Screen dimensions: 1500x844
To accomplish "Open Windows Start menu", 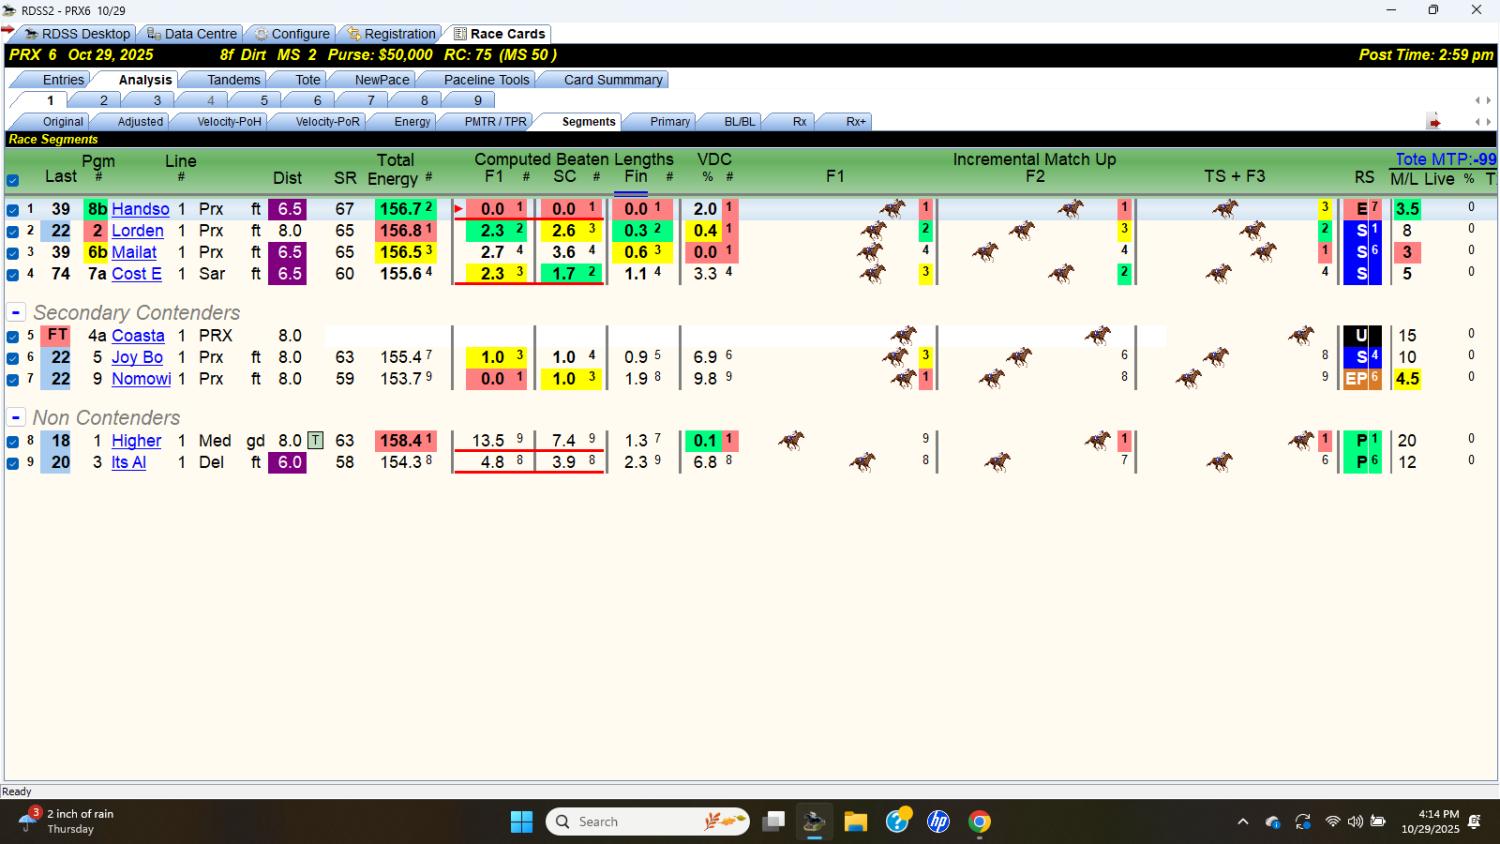I will tap(522, 822).
